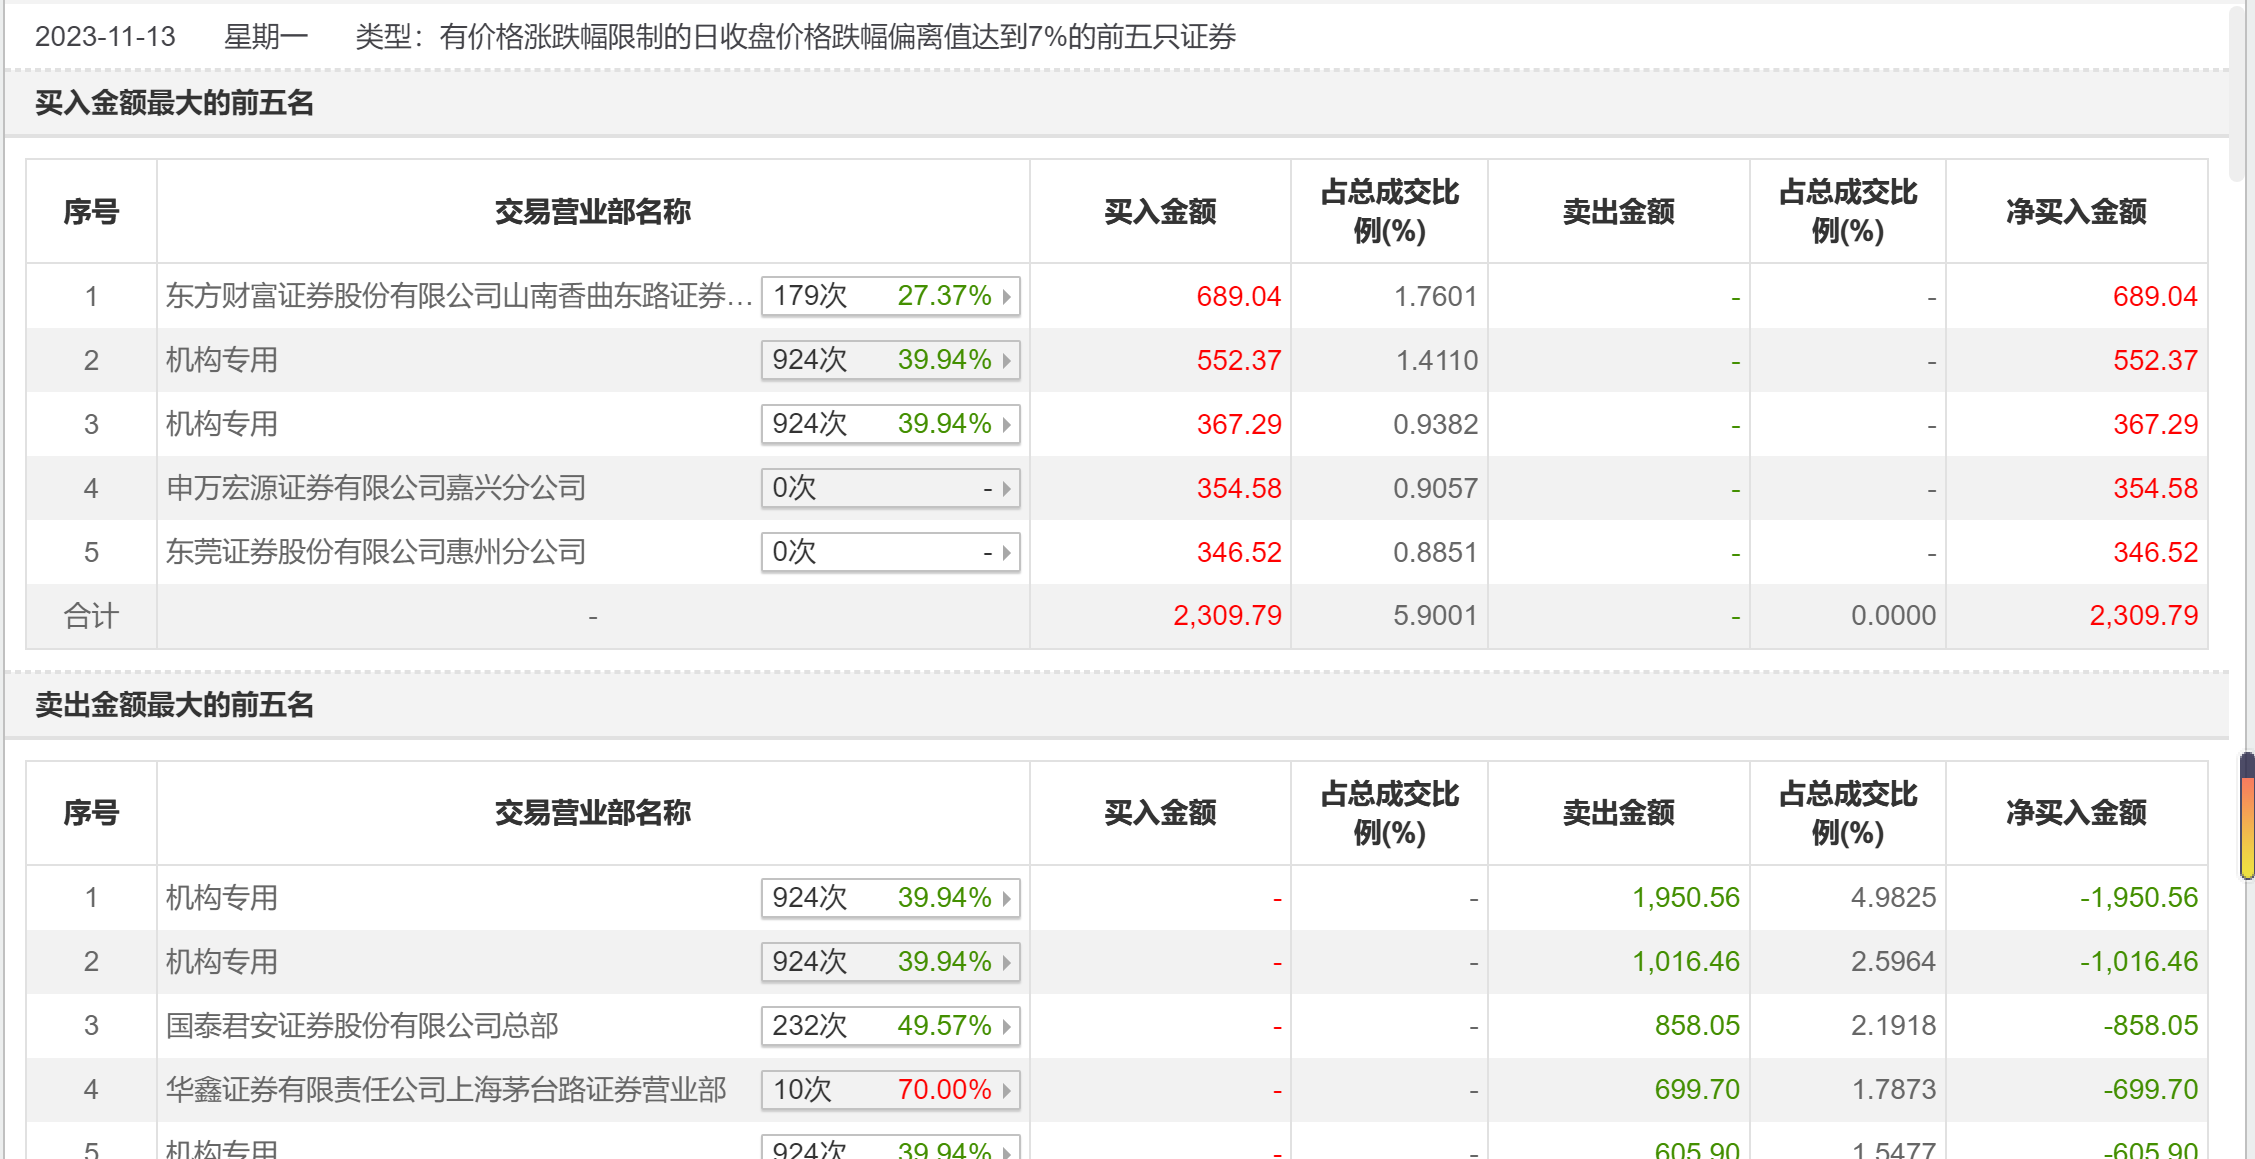Click 净买入金额 header in the sell table
The height and width of the screenshot is (1159, 2255).
[2076, 813]
